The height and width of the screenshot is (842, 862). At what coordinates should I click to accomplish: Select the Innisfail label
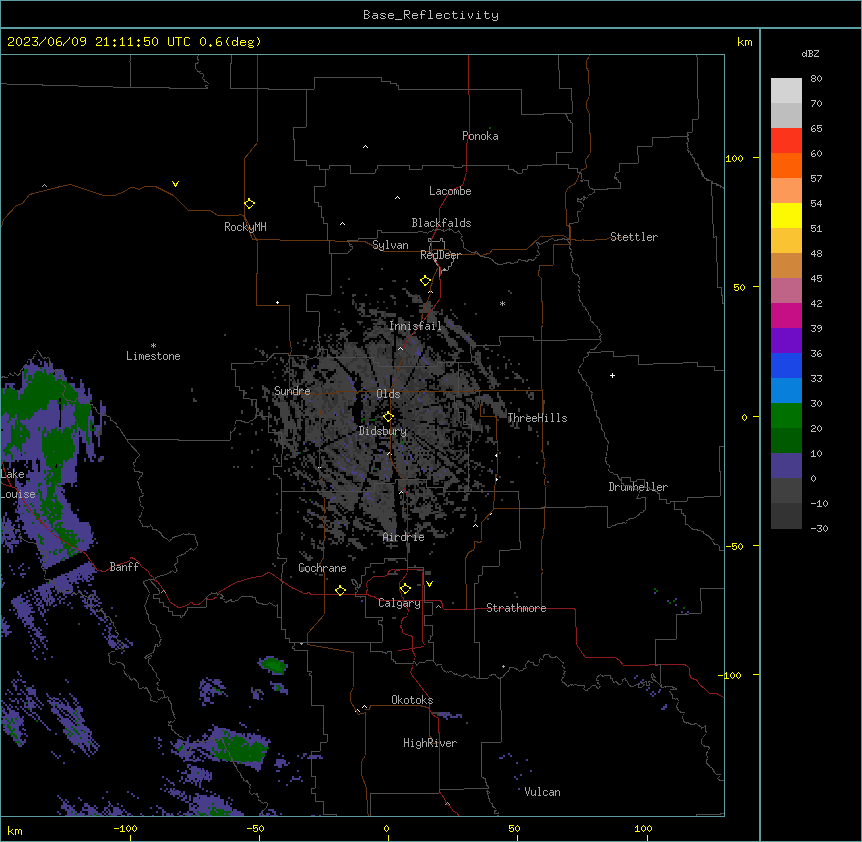(415, 326)
